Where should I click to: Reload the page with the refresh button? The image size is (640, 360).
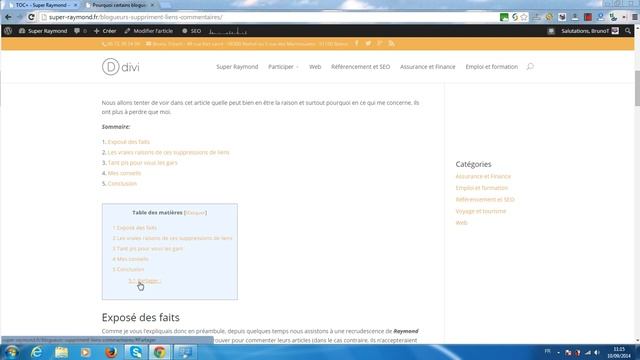pos(31,17)
